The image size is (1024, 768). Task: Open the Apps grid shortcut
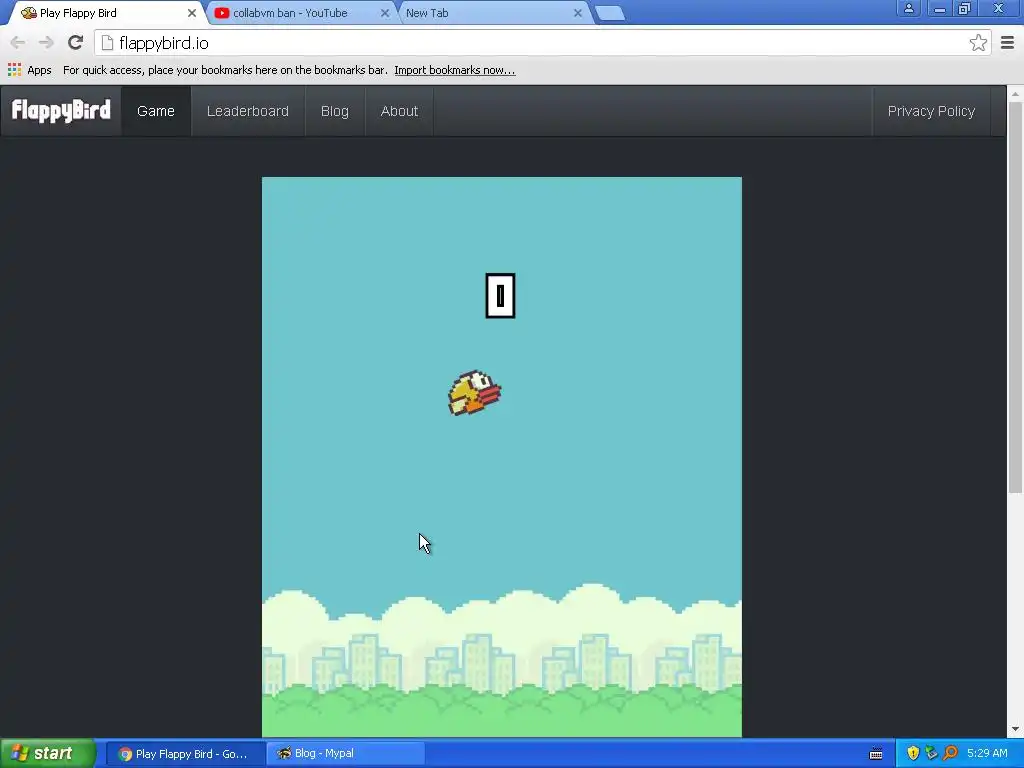(29, 70)
